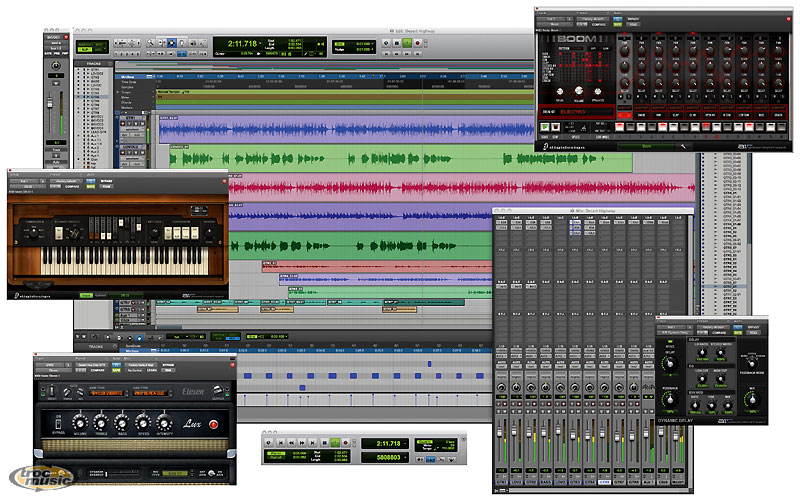Adjust the Volume knob on Lux amp
Screen dimensions: 800x501
click(x=80, y=421)
